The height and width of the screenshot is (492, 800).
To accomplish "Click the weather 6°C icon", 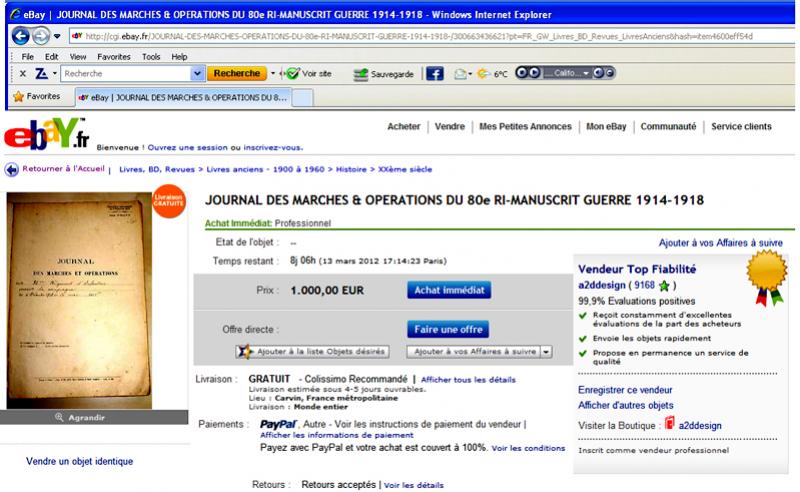I will tap(483, 74).
